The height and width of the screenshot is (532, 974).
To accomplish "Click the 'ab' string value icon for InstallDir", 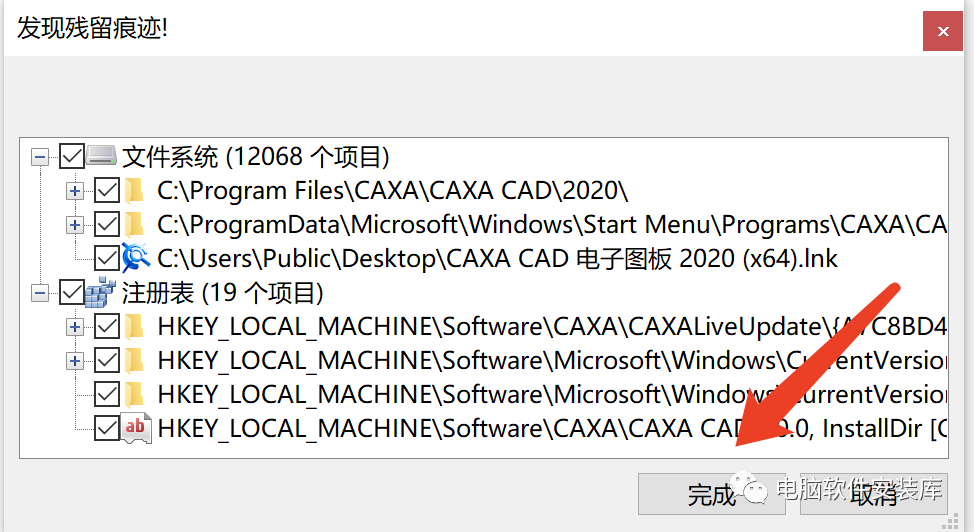I will 135,428.
